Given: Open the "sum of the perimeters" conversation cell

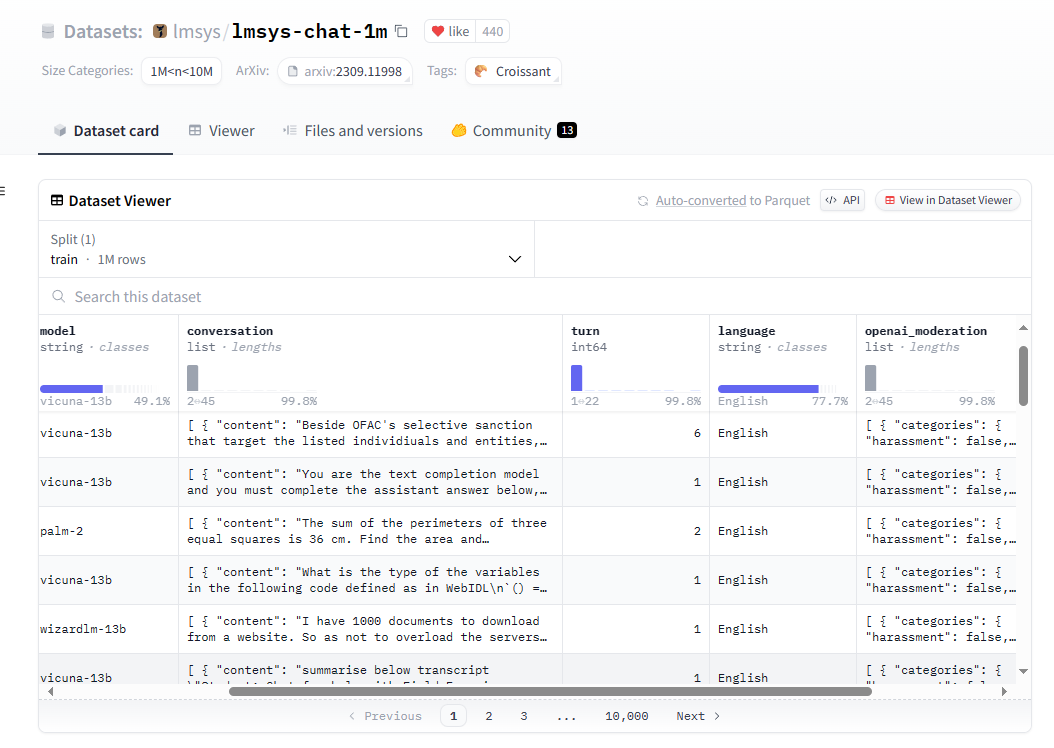Looking at the screenshot, I should tap(370, 531).
